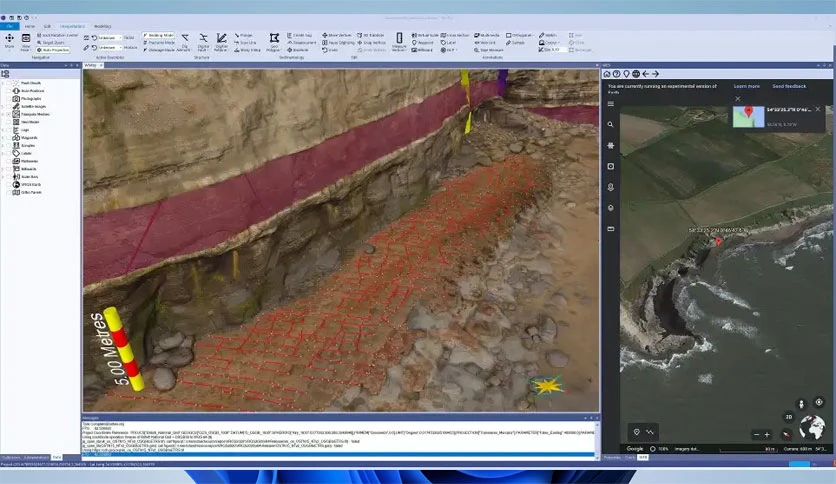The height and width of the screenshot is (484, 836).
Task: Zoom in with Earth plus button
Action: pyautogui.click(x=767, y=435)
